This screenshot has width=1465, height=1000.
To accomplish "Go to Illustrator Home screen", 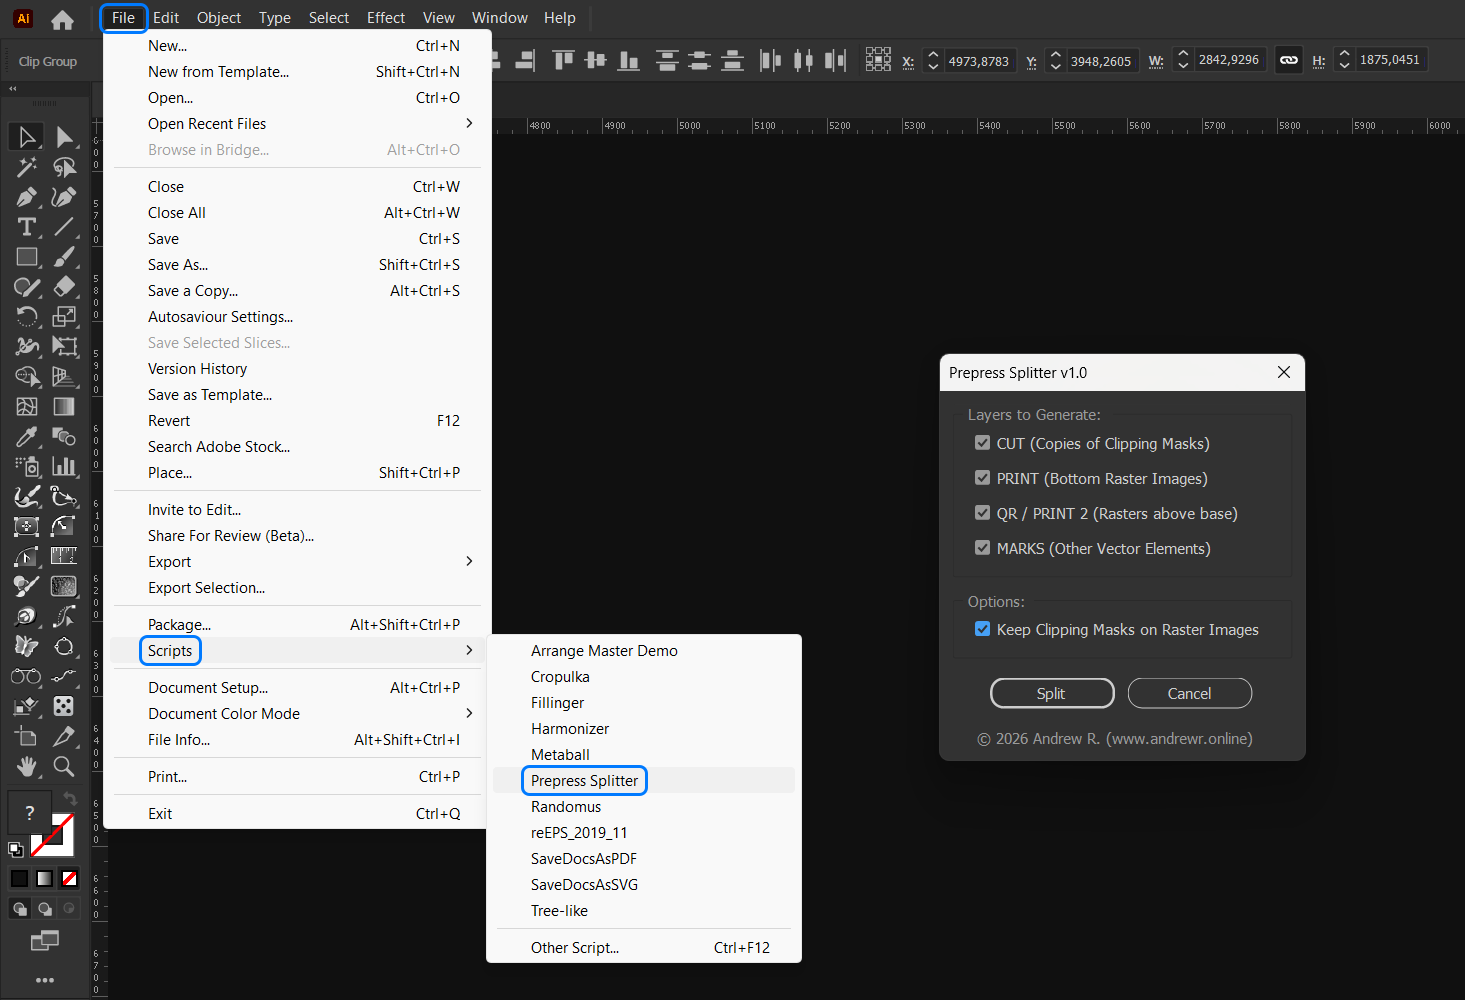I will pyautogui.click(x=63, y=19).
